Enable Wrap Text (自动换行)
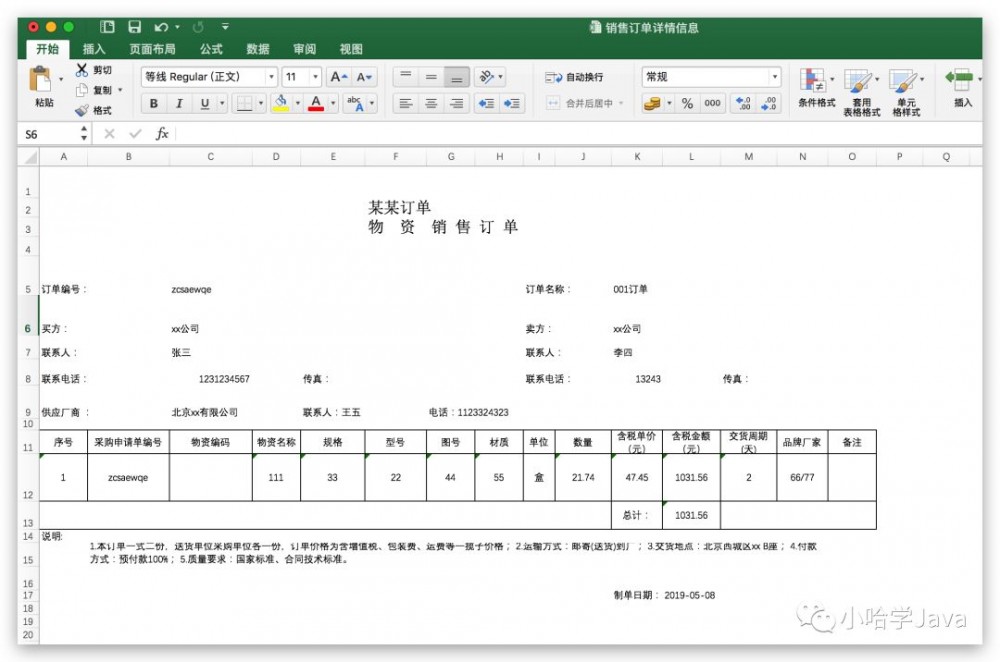 tap(575, 76)
